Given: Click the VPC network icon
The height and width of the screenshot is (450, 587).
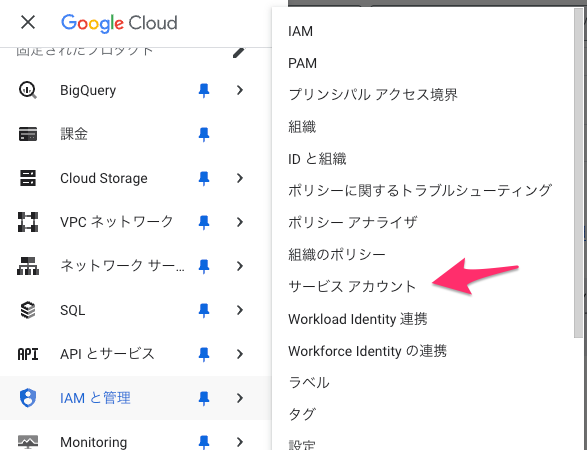Looking at the screenshot, I should (28, 222).
